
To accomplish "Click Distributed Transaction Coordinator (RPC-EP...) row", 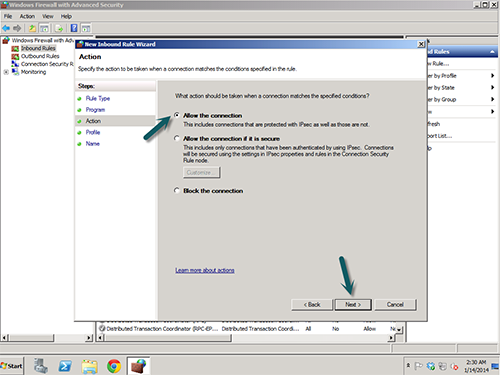I will click(x=248, y=329).
